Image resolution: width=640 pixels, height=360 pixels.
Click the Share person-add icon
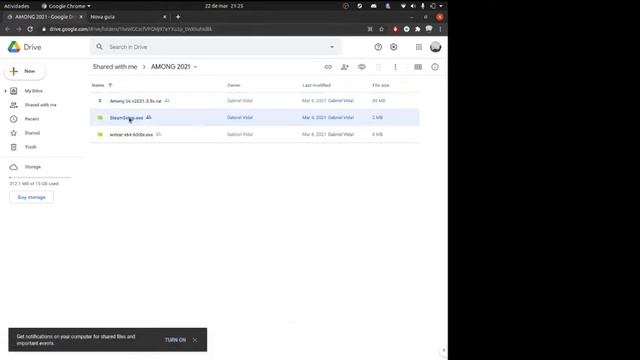click(345, 67)
